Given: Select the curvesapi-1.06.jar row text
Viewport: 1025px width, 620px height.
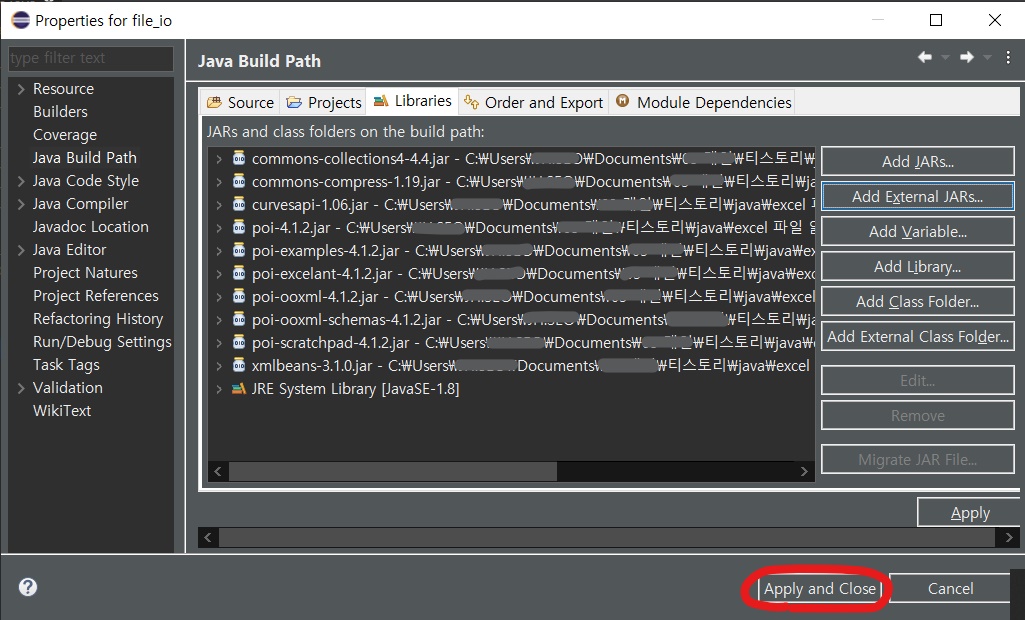Looking at the screenshot, I should [533, 204].
